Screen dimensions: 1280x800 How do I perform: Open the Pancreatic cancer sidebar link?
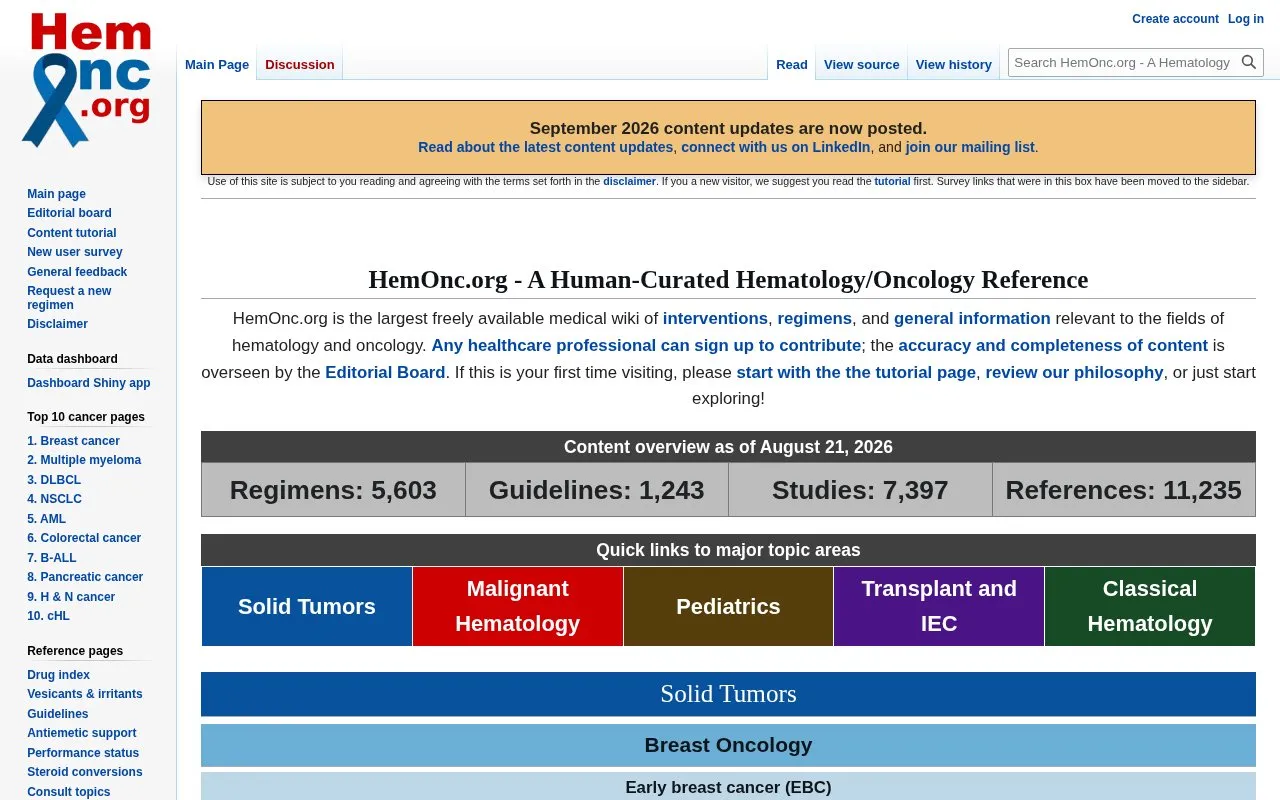click(x=85, y=577)
